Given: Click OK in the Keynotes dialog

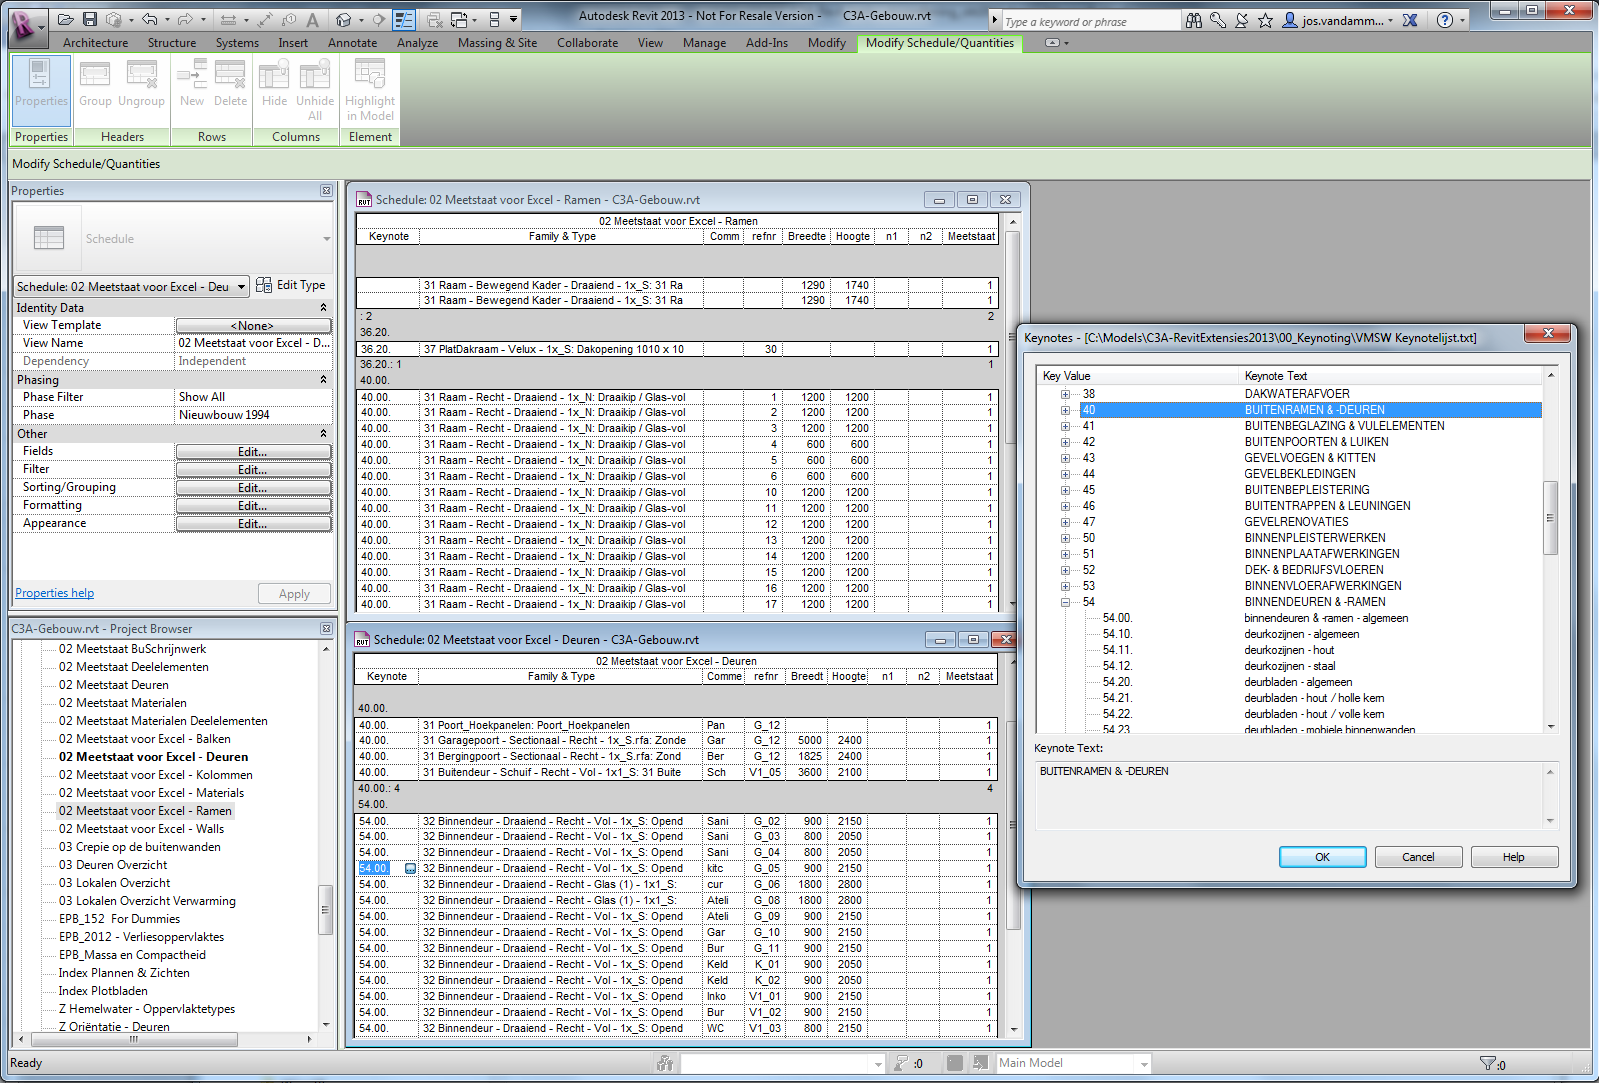Looking at the screenshot, I should click(1322, 857).
